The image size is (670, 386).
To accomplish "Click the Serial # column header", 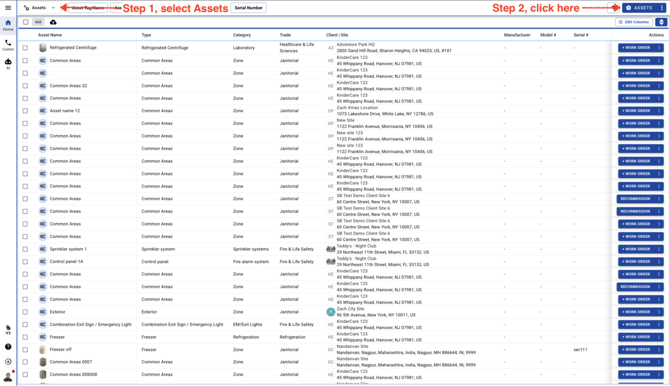I will pos(581,35).
